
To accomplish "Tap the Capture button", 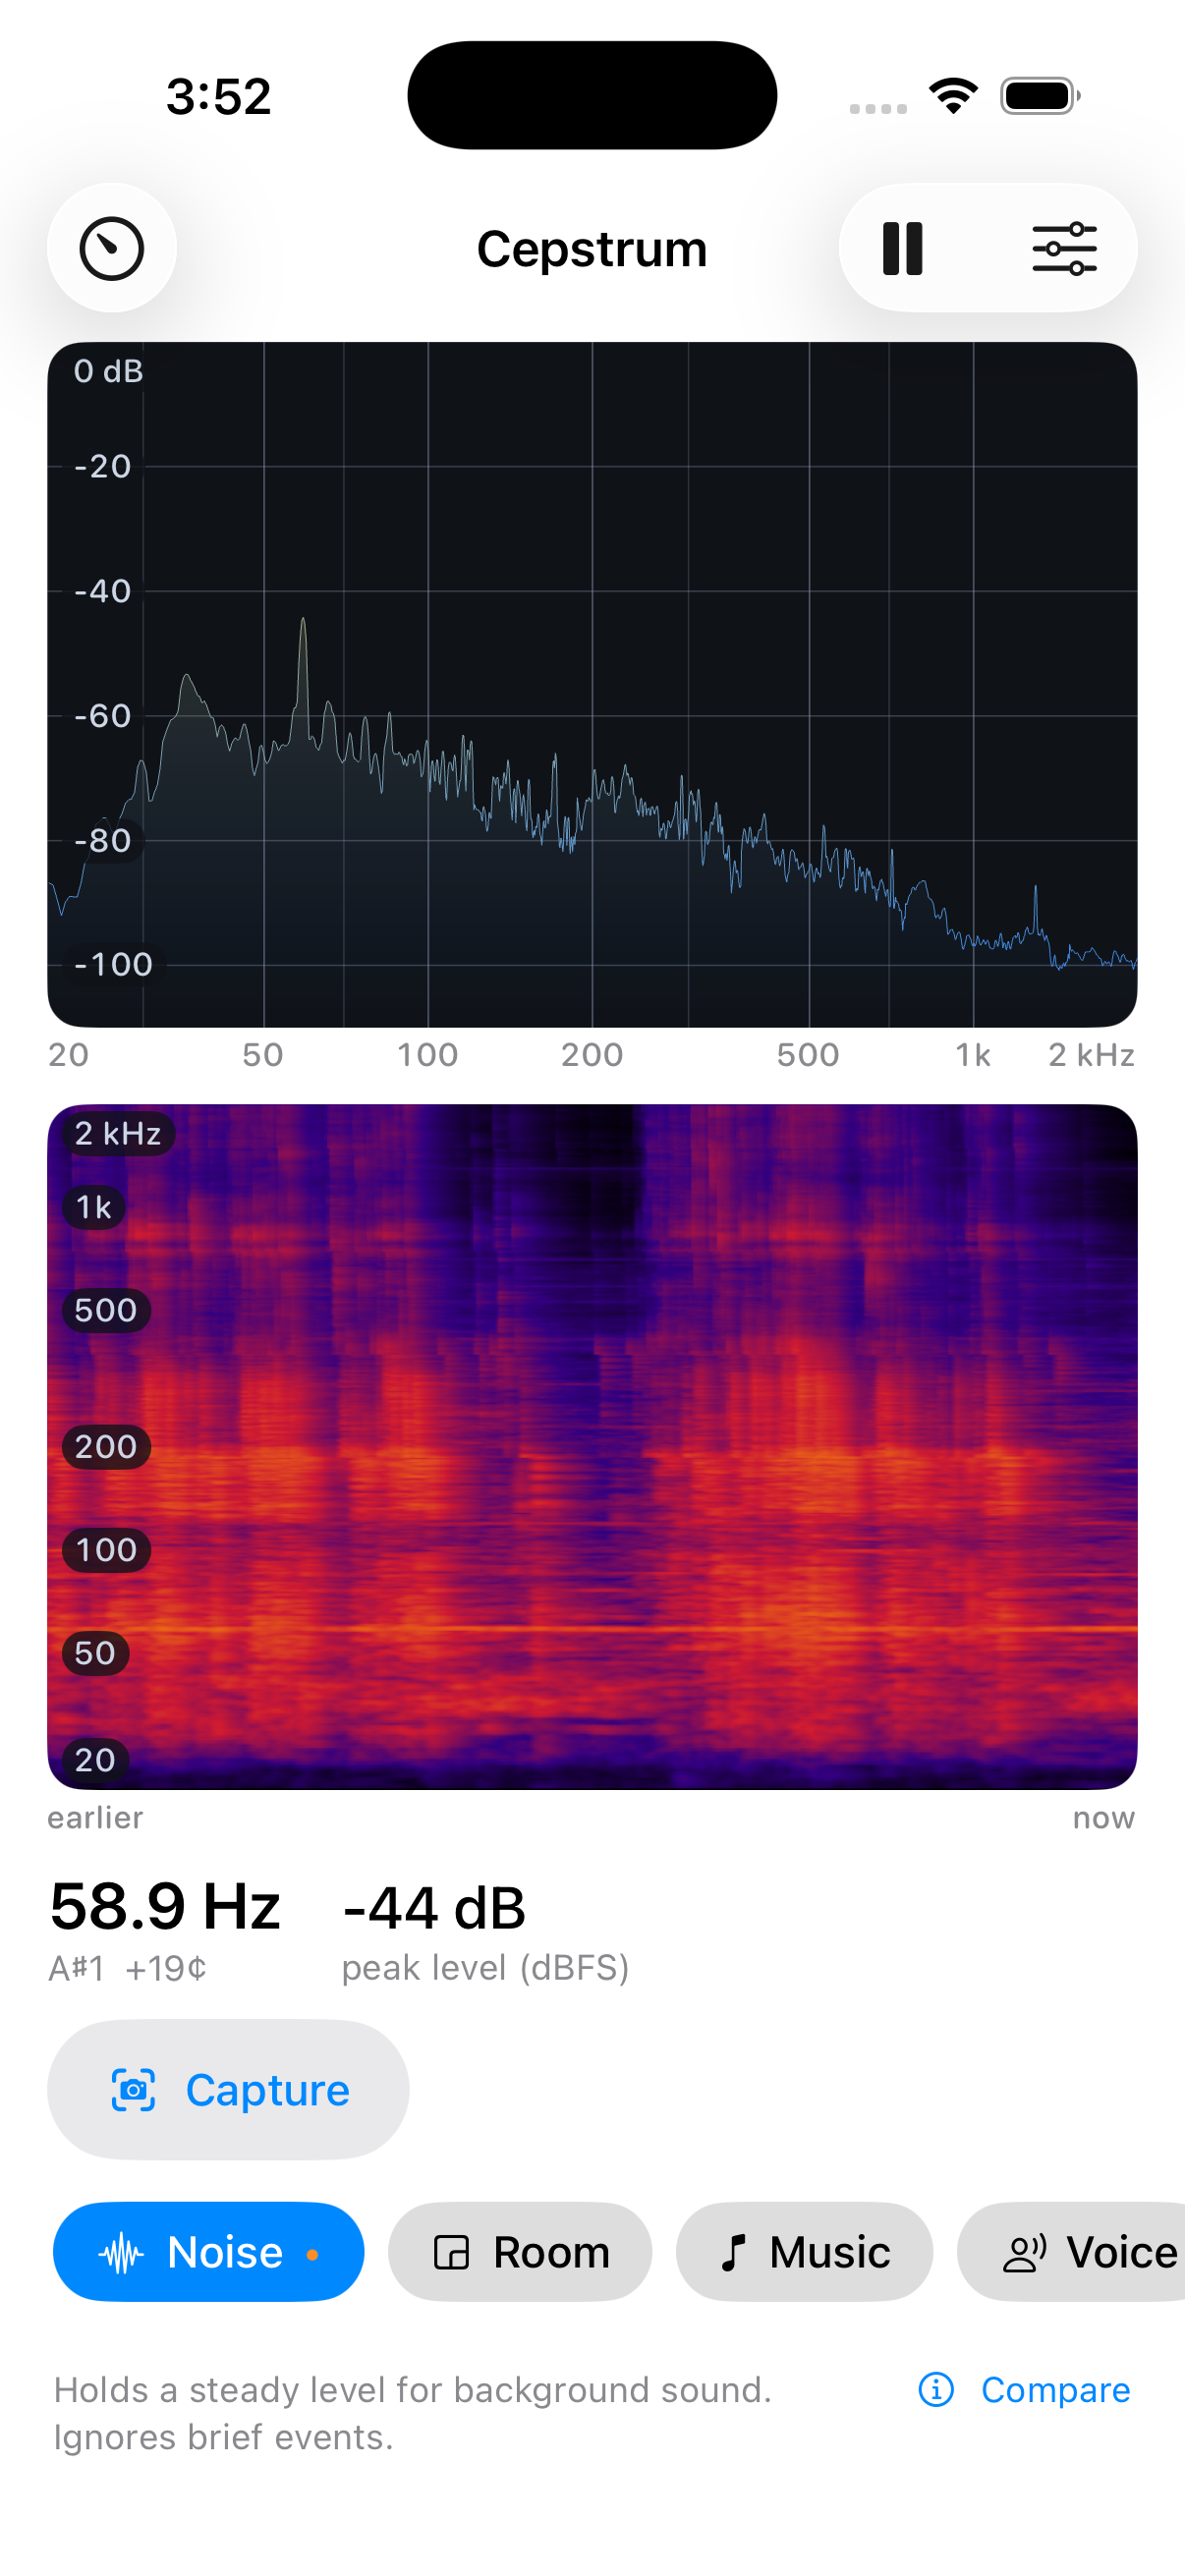I will point(228,2090).
